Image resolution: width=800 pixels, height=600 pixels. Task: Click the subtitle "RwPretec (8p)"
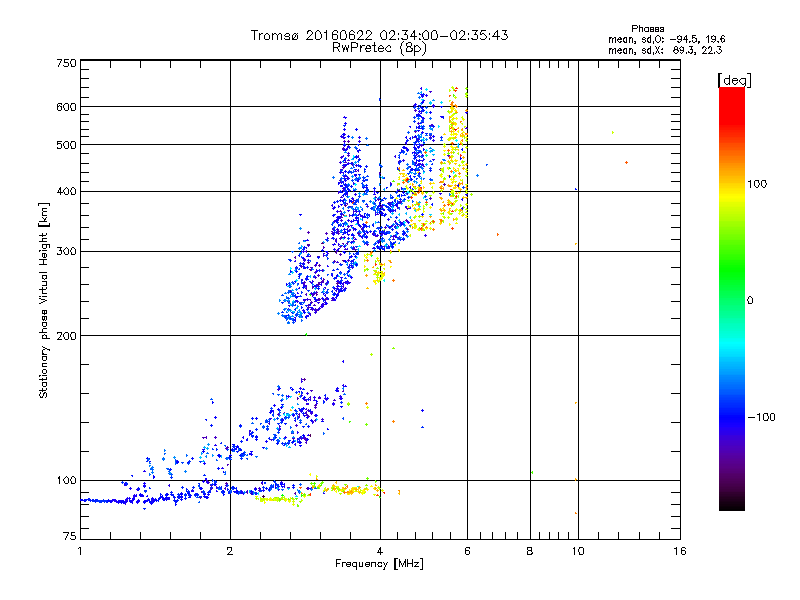379,48
